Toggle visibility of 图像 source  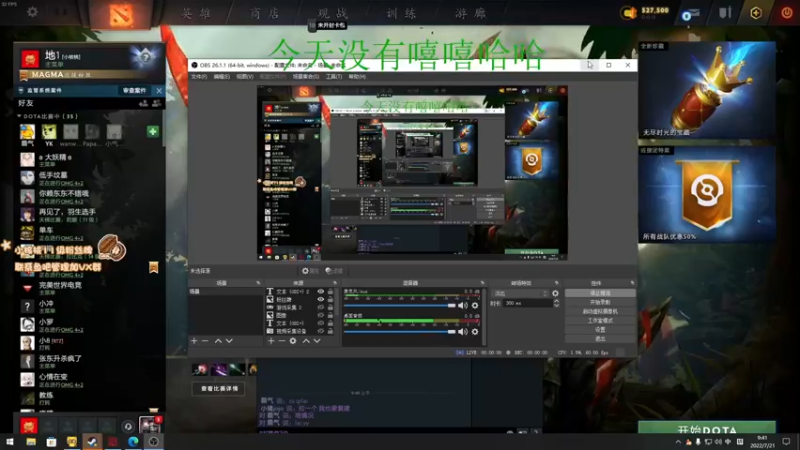(321, 315)
